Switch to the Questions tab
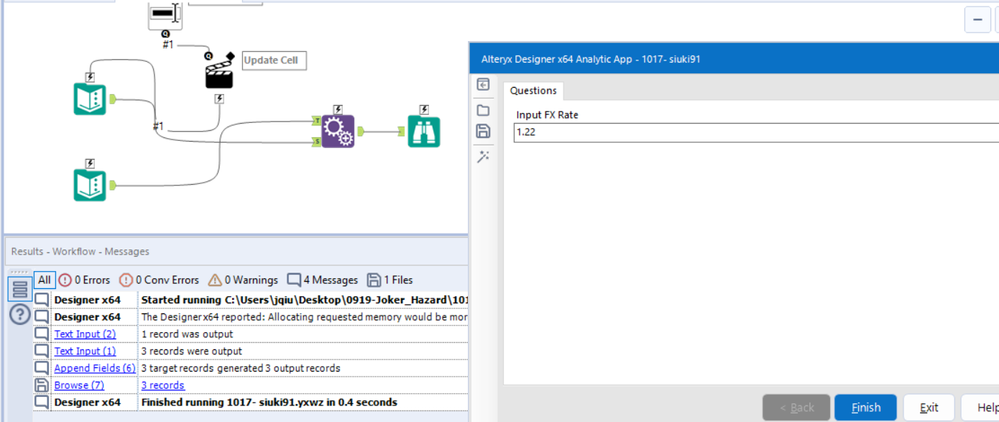The height and width of the screenshot is (422, 999). (x=533, y=91)
